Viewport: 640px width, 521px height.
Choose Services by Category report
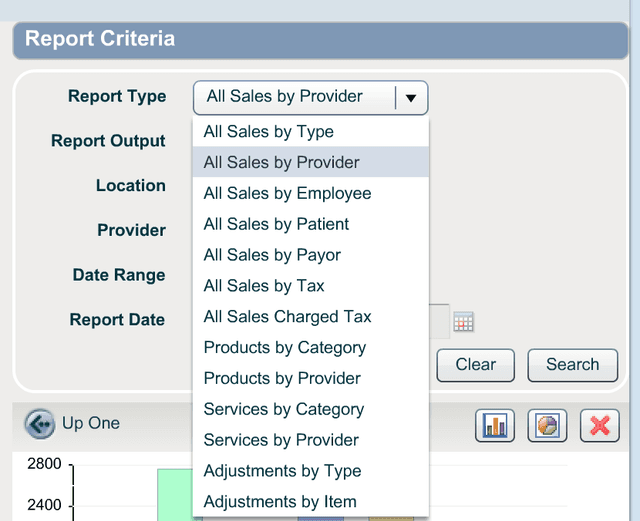click(311, 409)
